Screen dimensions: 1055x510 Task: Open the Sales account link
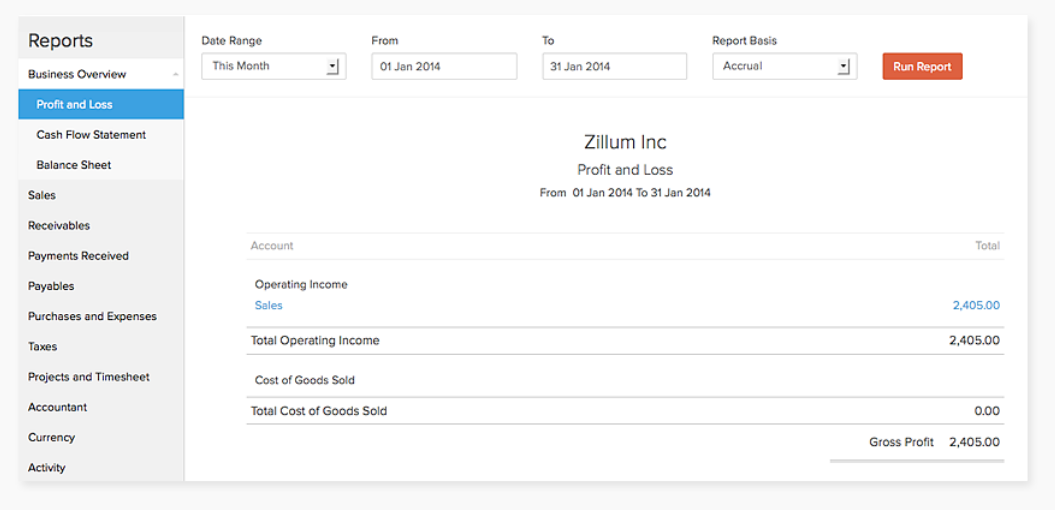pos(269,306)
